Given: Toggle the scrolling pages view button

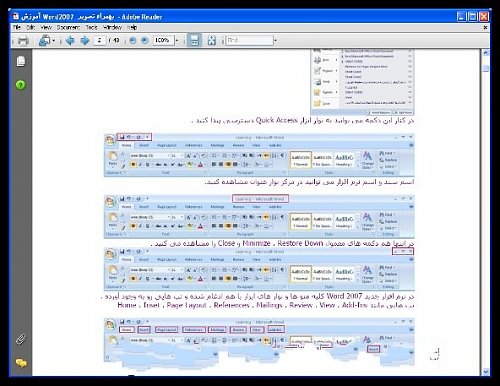Looking at the screenshot, I should point(194,41).
